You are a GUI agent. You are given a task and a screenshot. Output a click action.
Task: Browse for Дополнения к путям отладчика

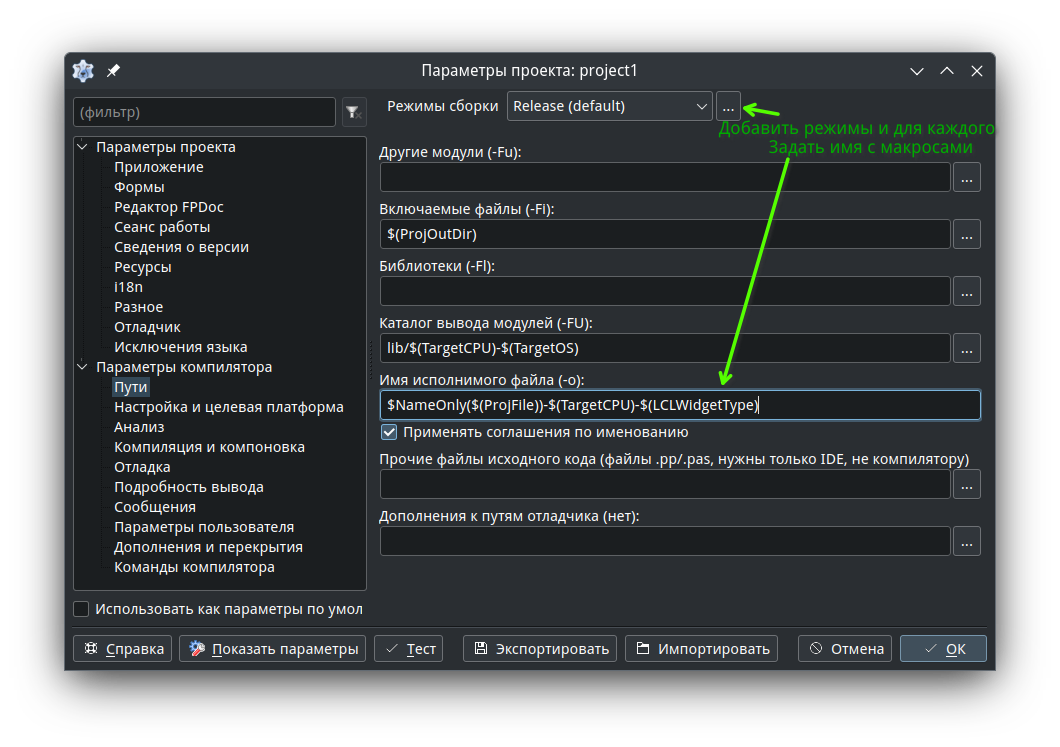967,541
